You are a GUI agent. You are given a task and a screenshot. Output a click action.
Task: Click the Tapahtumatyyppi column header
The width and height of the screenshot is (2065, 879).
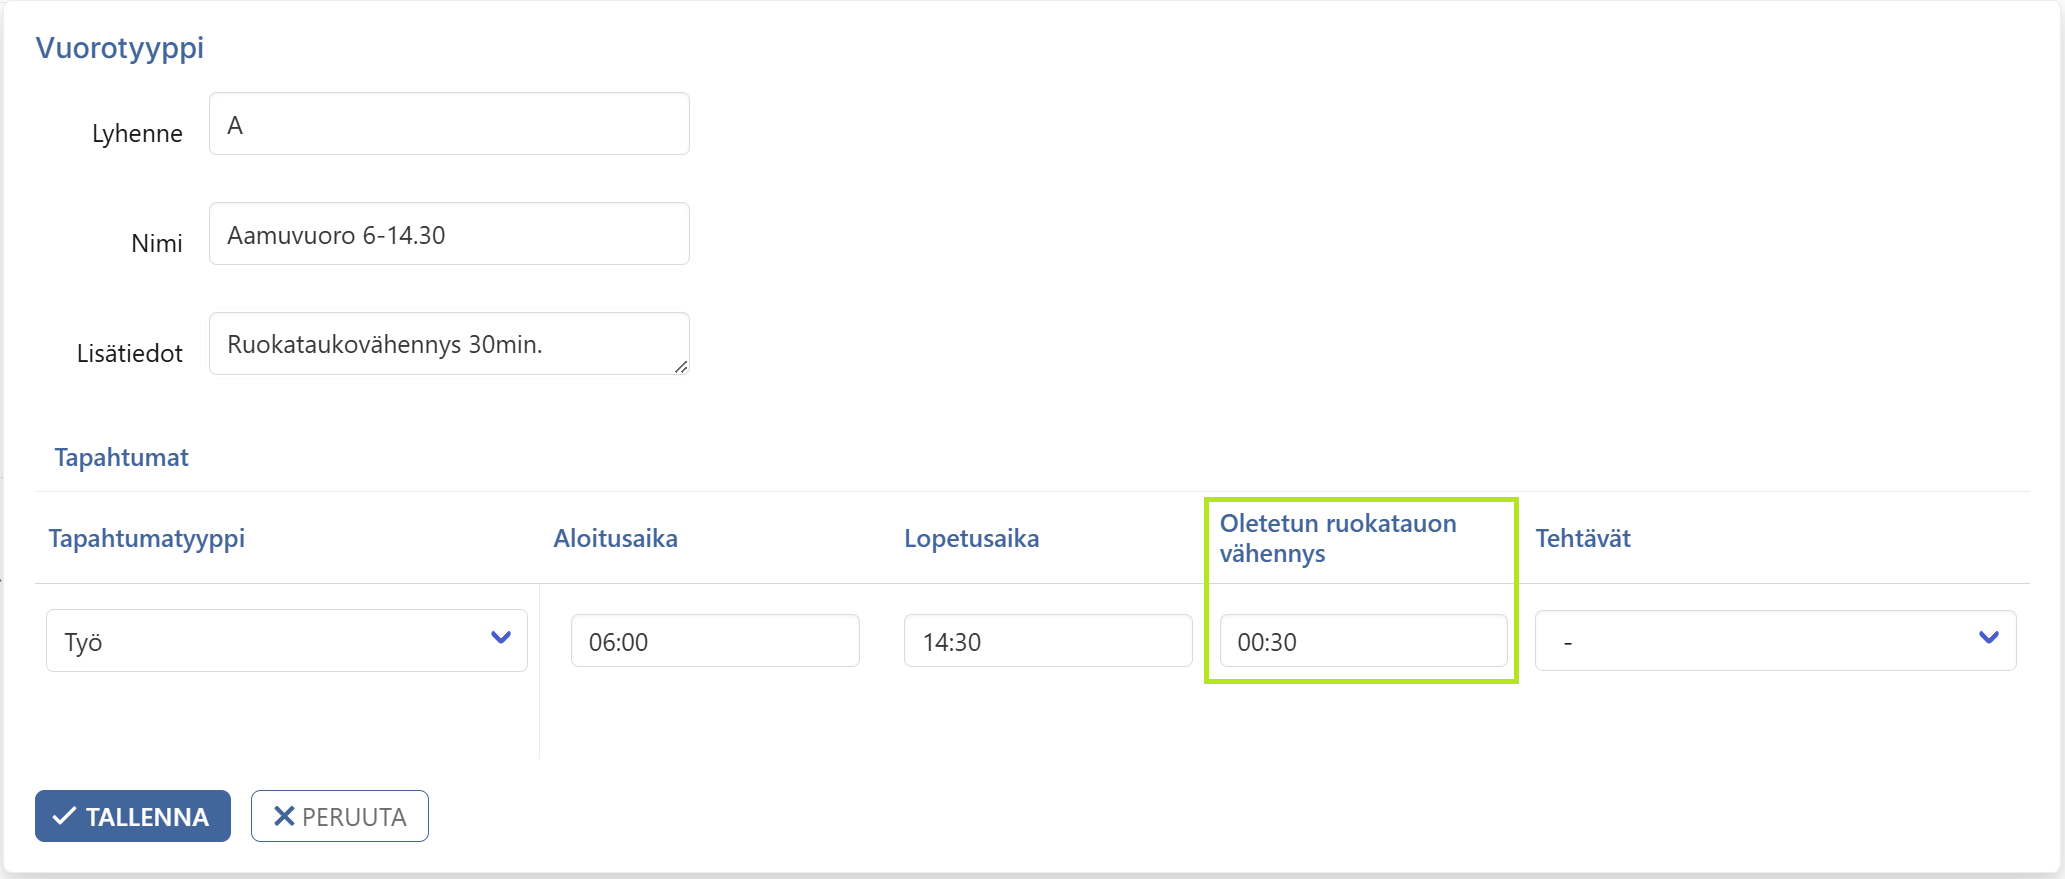tap(147, 538)
